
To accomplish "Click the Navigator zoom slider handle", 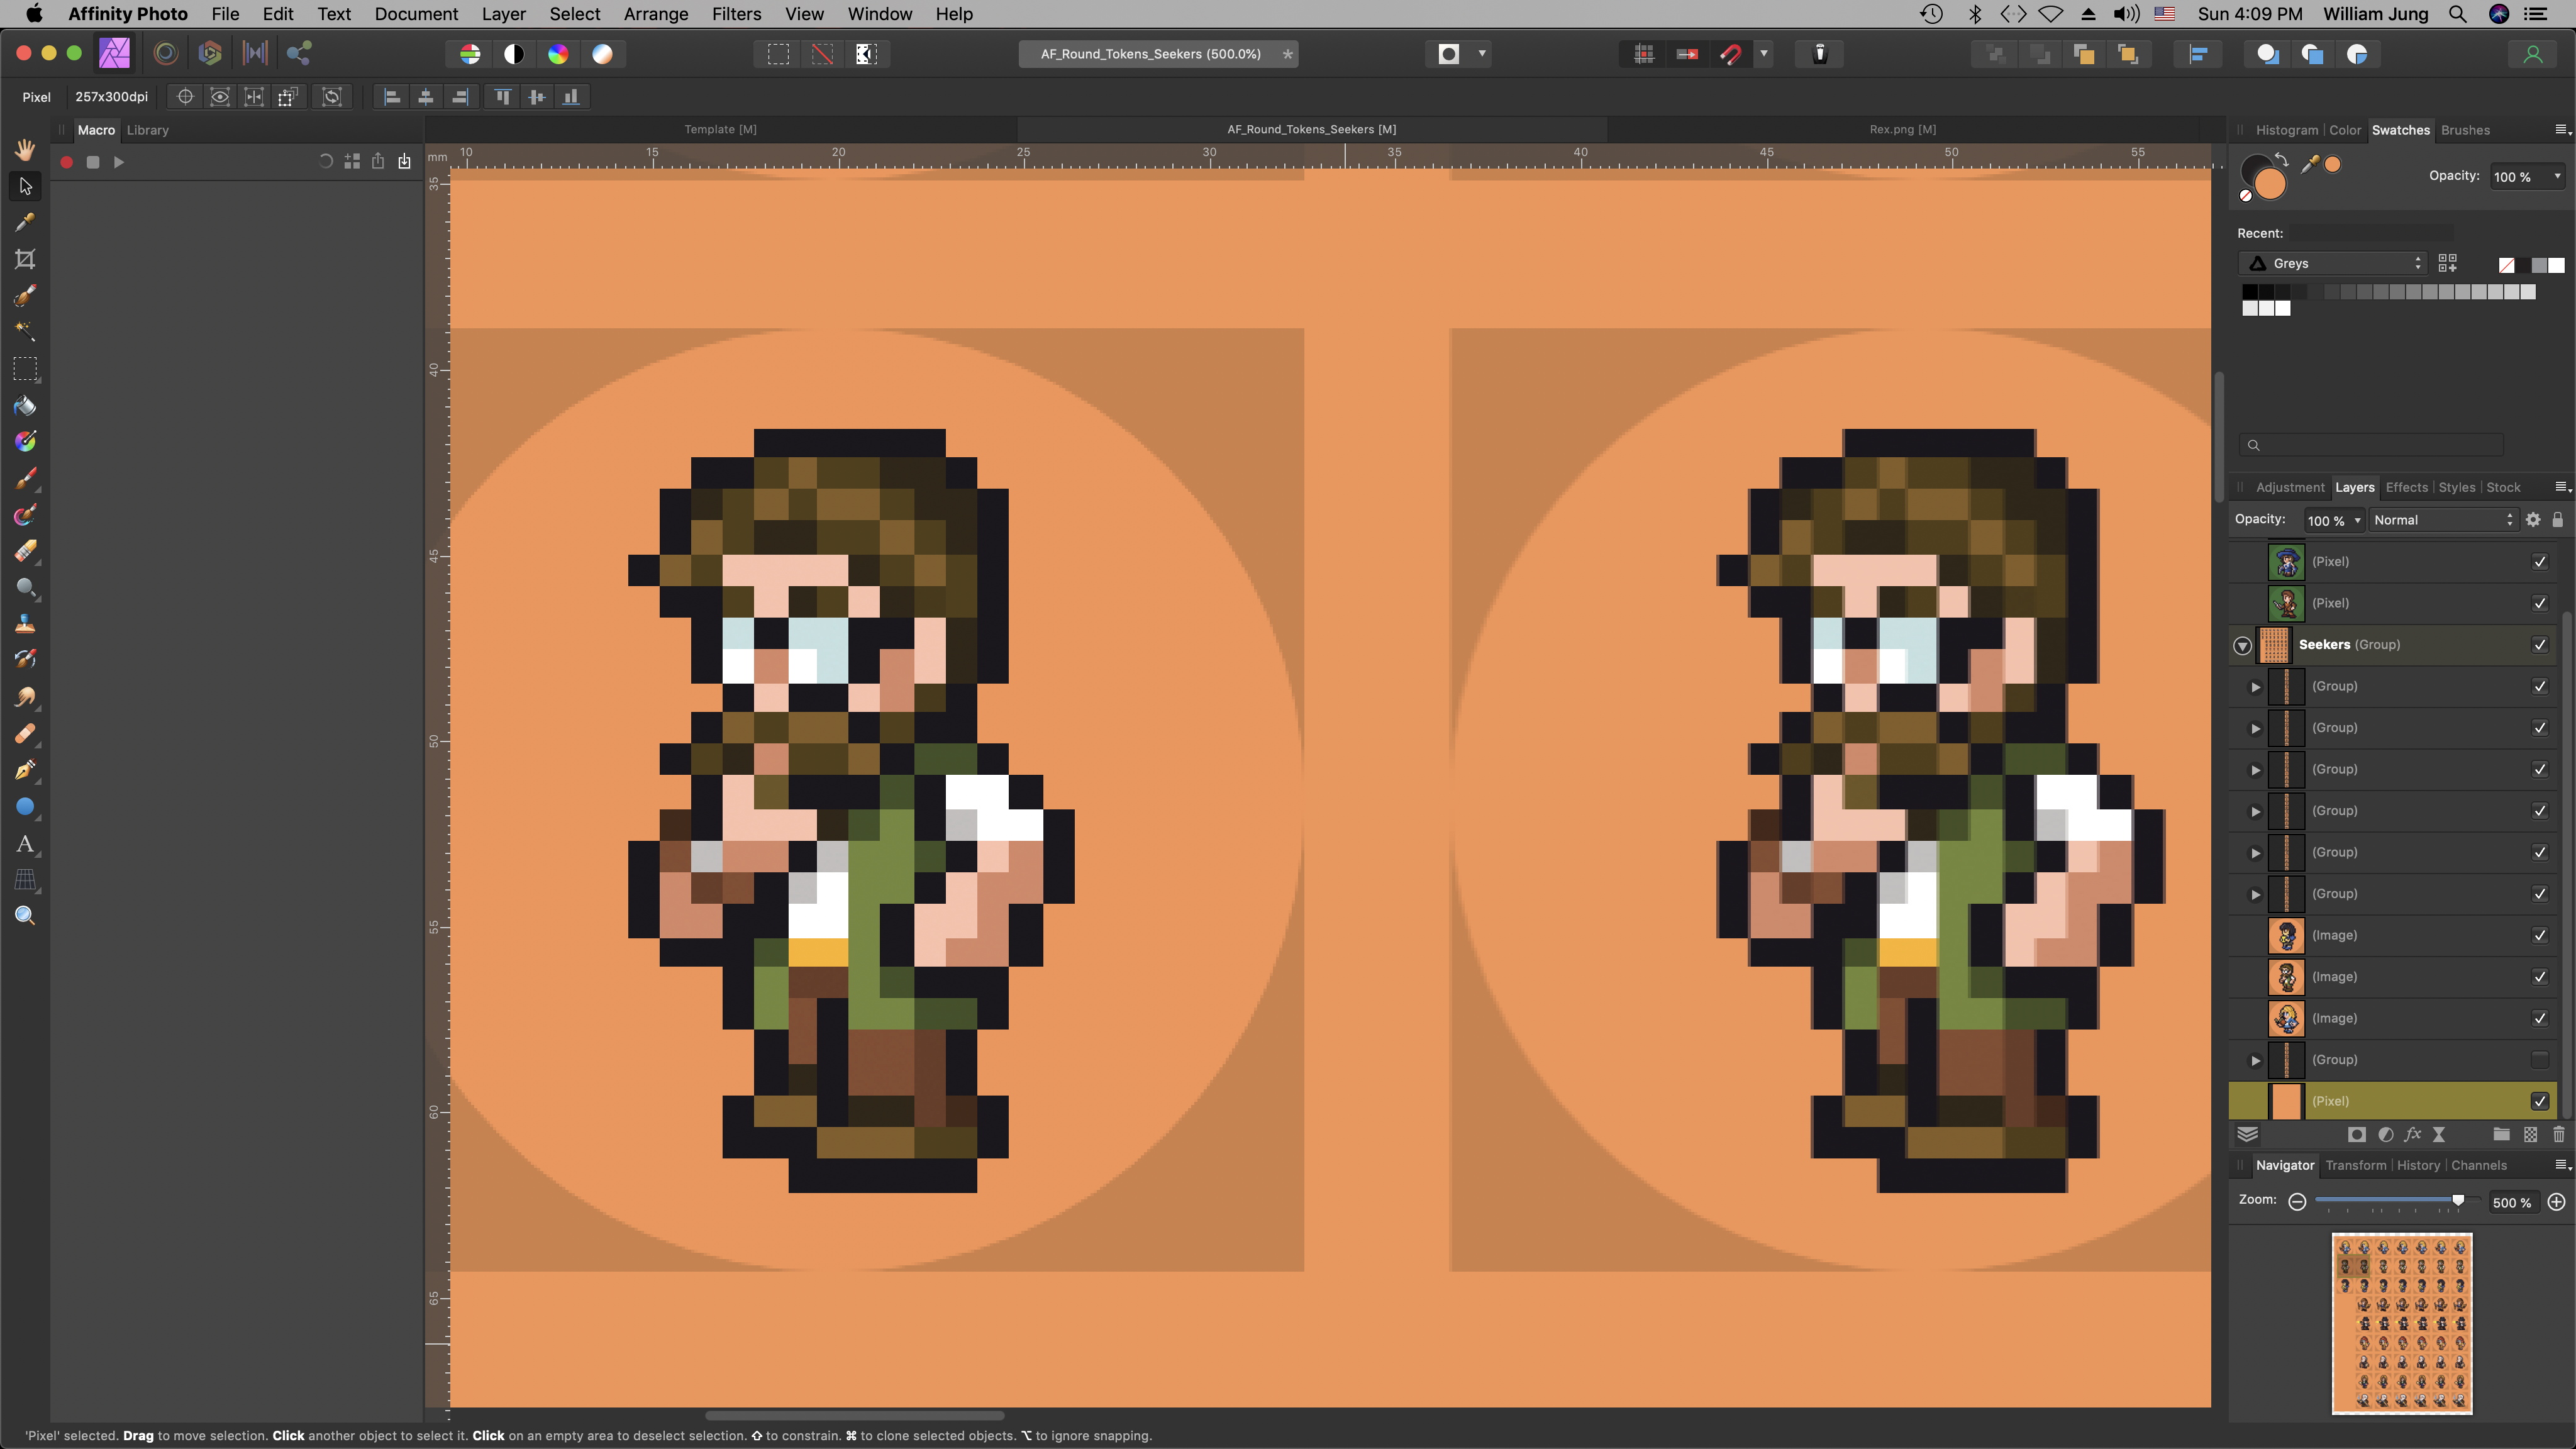I will pyautogui.click(x=2458, y=1200).
